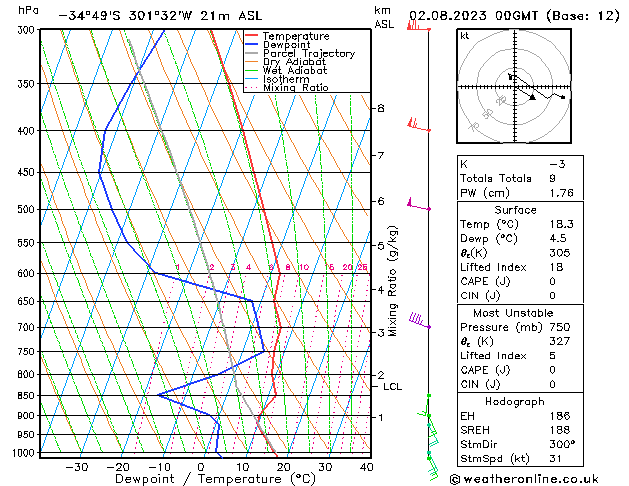The width and height of the screenshot is (629, 486).
Task: Click the LCL level label
Action: pos(392,387)
